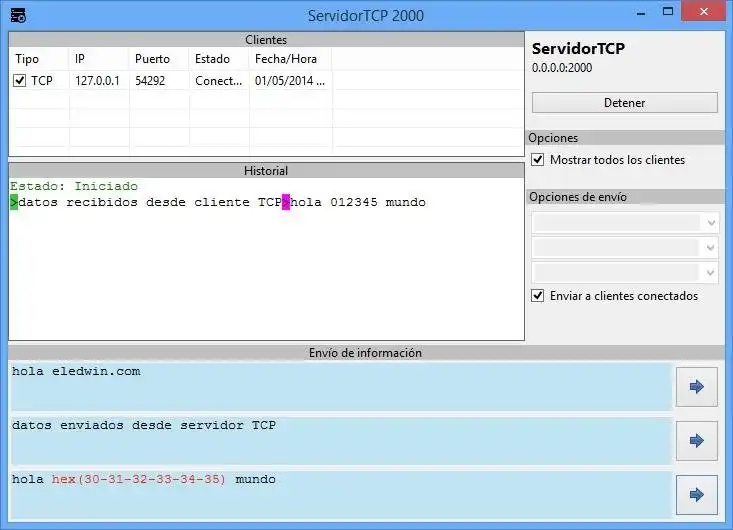The width and height of the screenshot is (733, 530).
Task: Stop the server with Detener button
Action: 625,102
